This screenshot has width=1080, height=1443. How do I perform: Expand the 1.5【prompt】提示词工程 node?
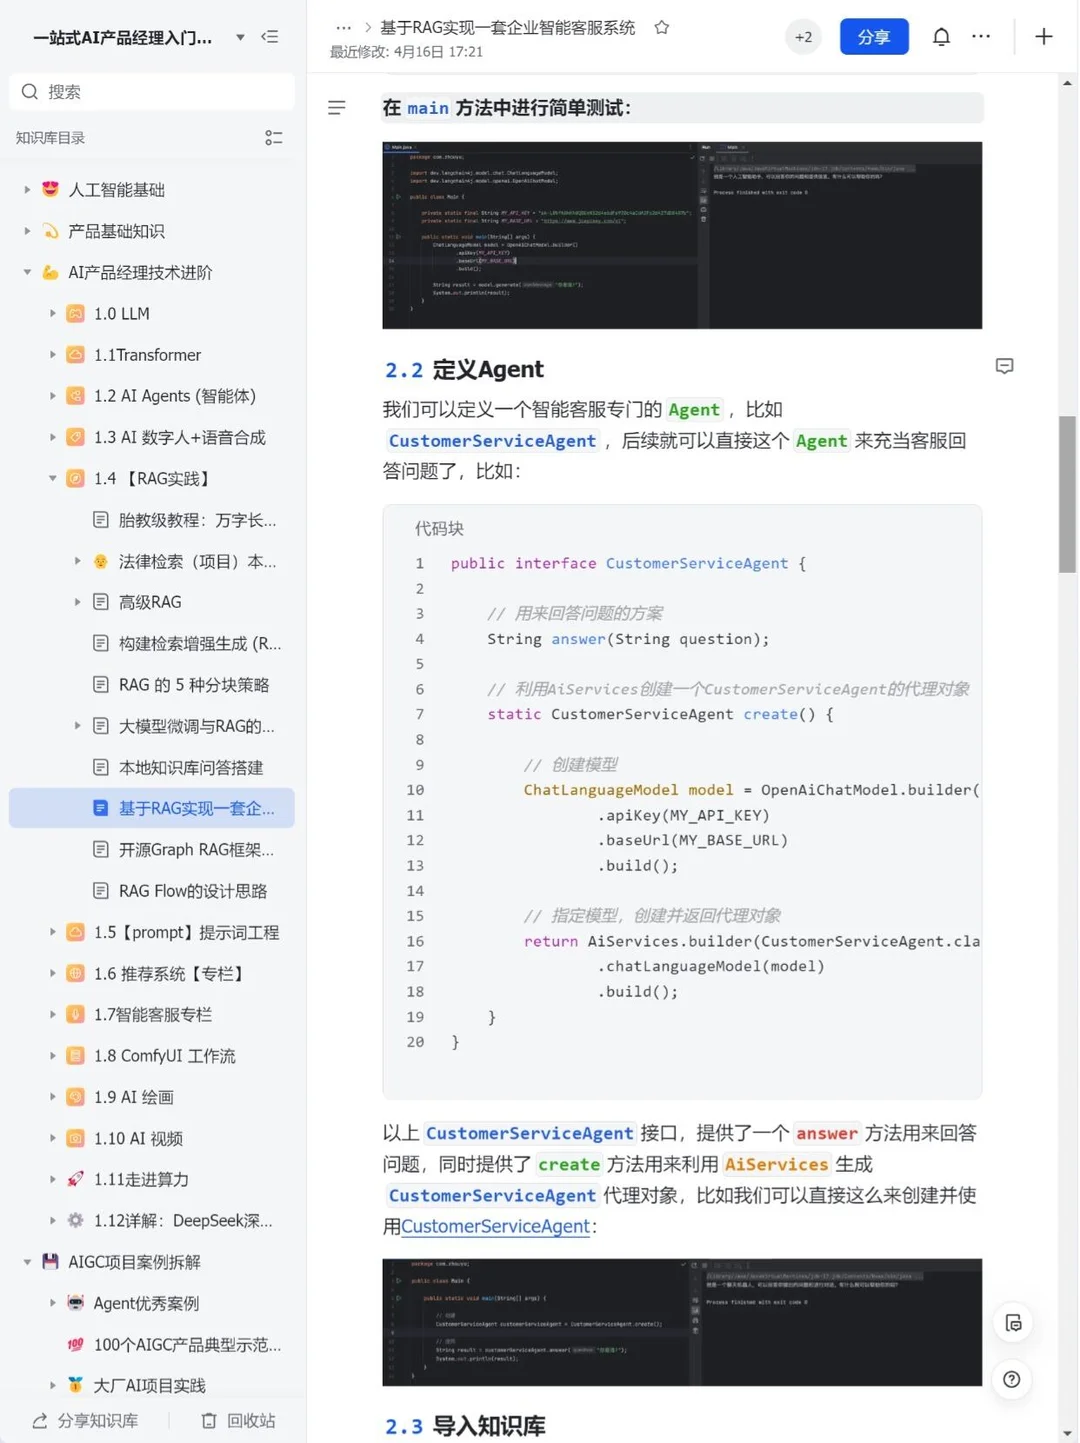[53, 932]
